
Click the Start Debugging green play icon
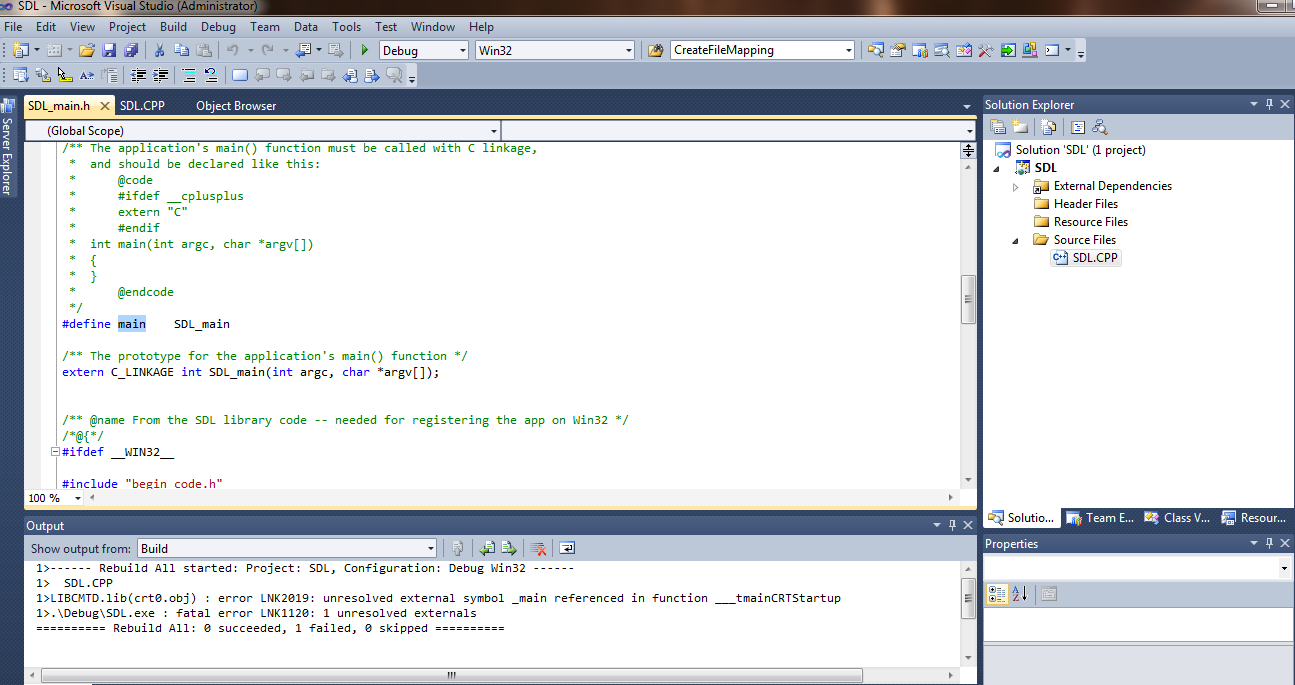(x=365, y=50)
